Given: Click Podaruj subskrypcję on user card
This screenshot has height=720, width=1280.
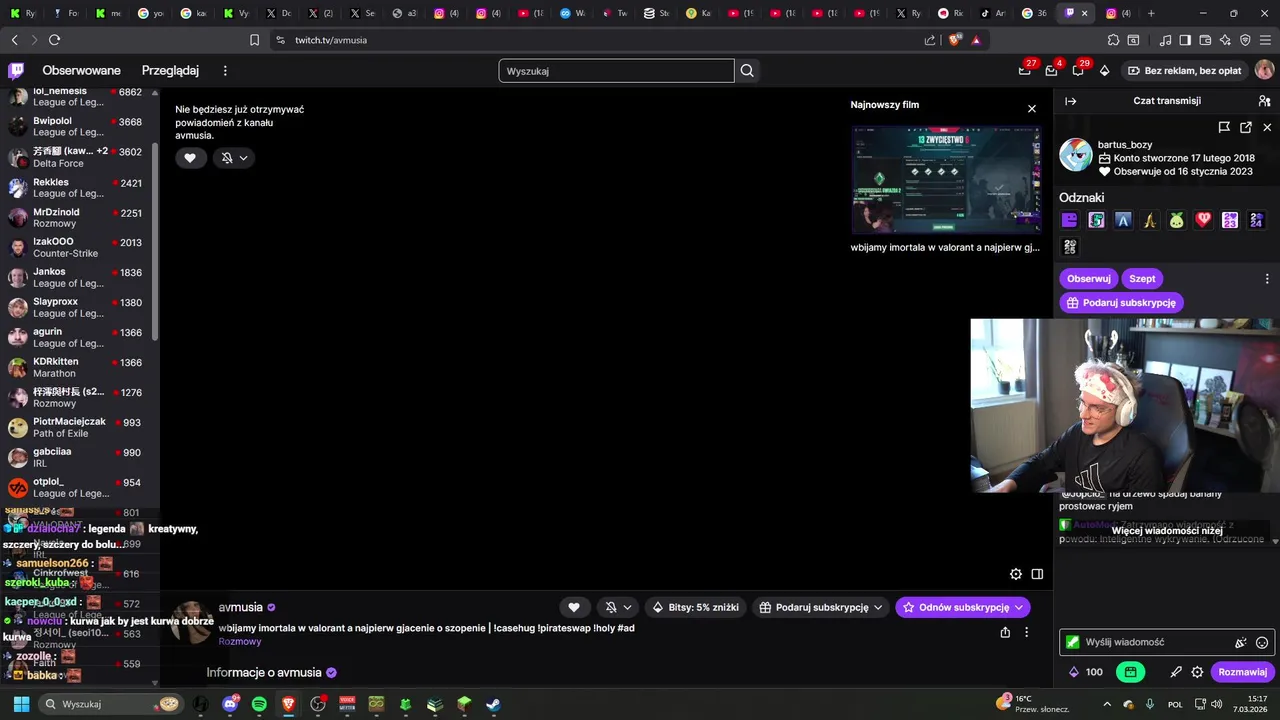Looking at the screenshot, I should (x=1121, y=302).
